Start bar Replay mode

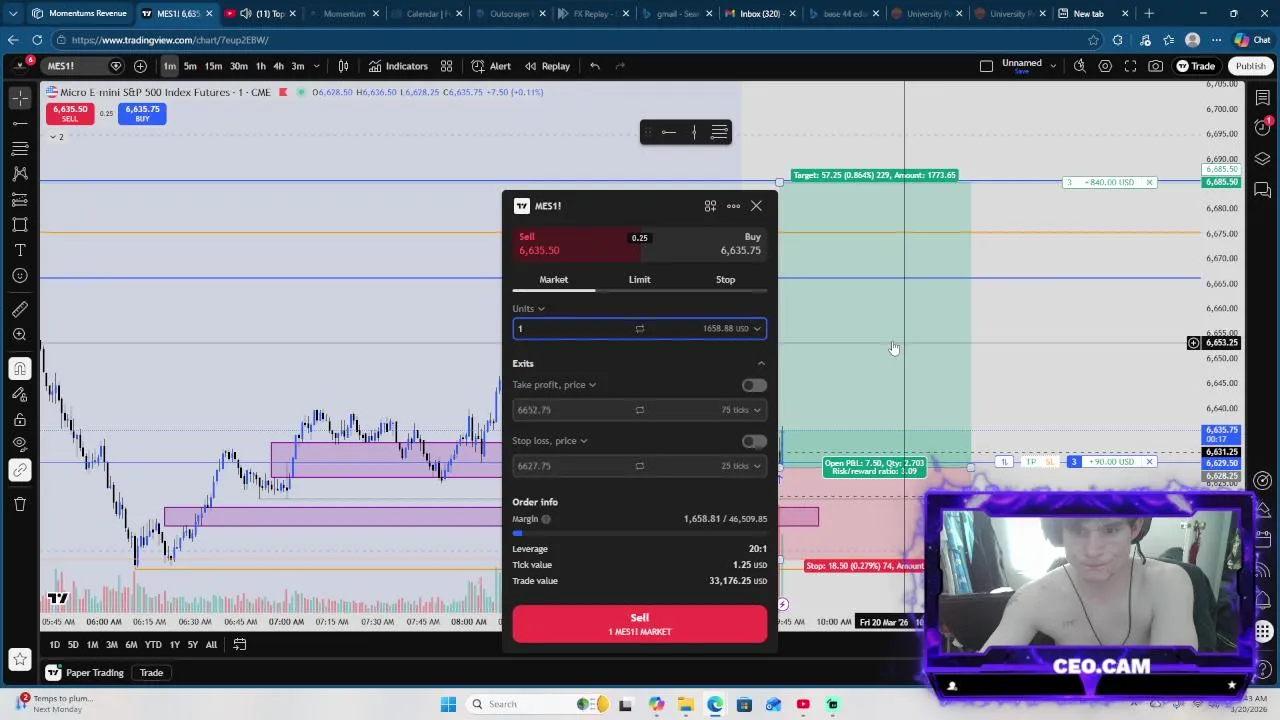pos(547,66)
